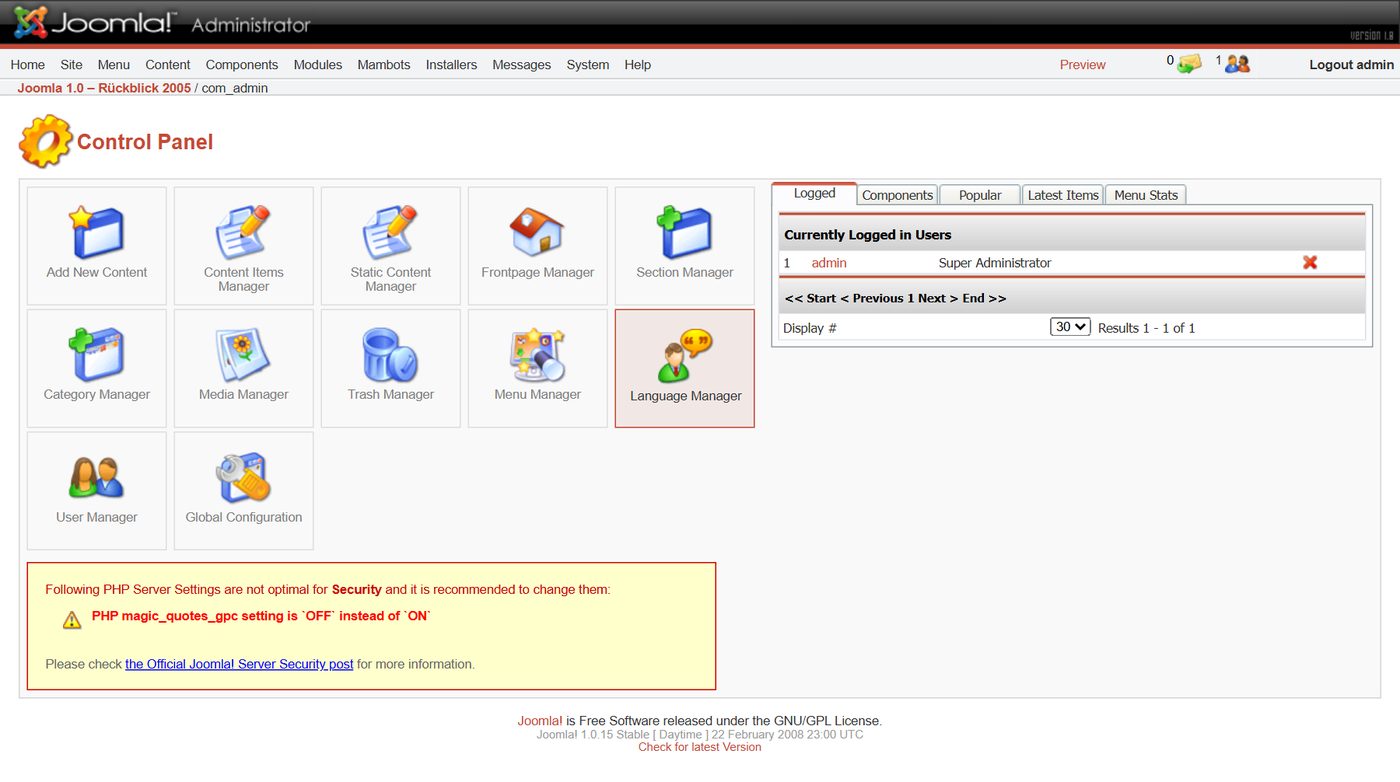Viewport: 1400px width, 782px height.
Task: Click the Start pagination link
Action: coord(821,298)
